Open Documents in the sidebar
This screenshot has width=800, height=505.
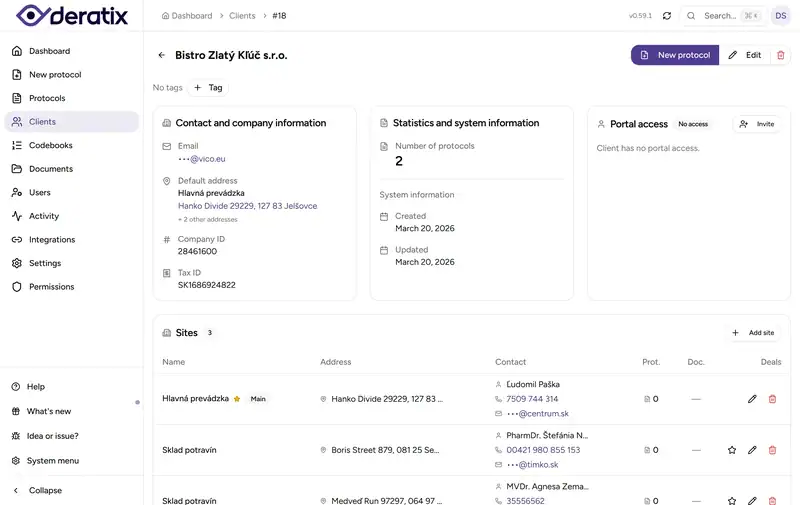(71, 169)
